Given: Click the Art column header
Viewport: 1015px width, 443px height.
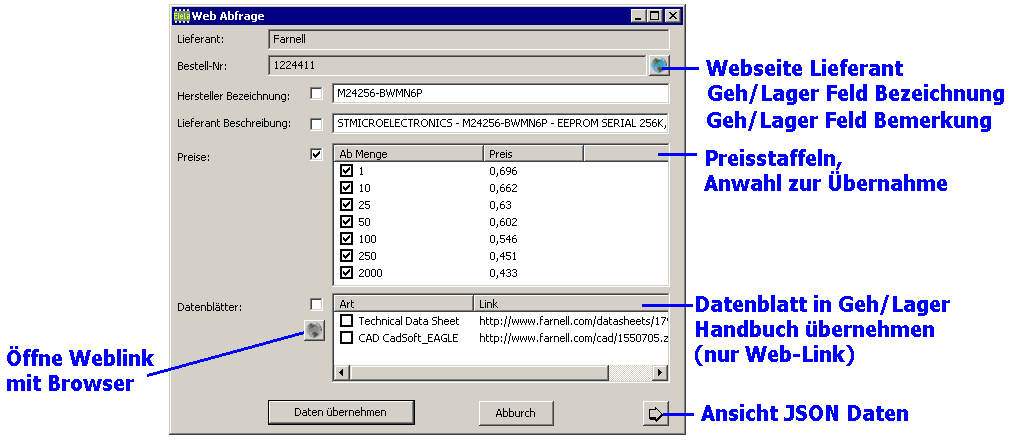Looking at the screenshot, I should coord(404,303).
